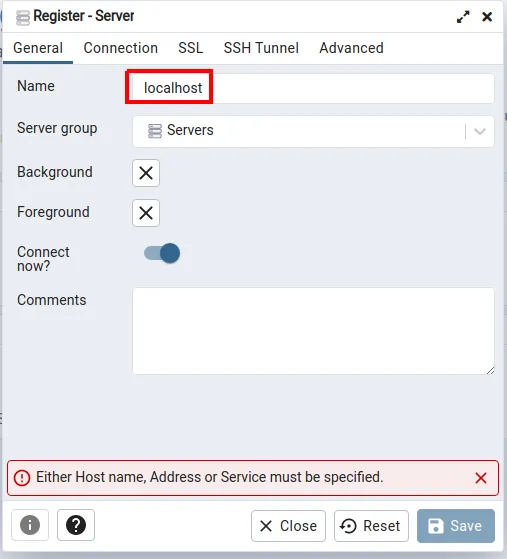Image resolution: width=507 pixels, height=559 pixels.
Task: Dismiss the host name error message
Action: tap(481, 478)
